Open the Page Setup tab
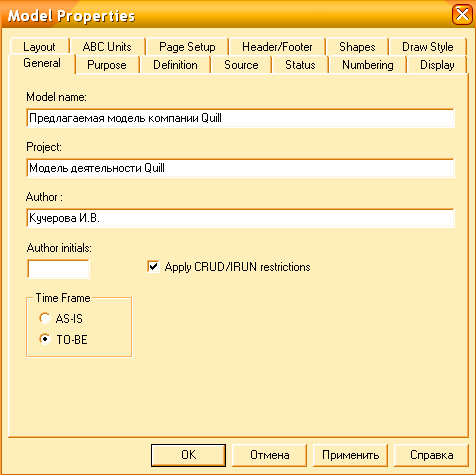Viewport: 476px width, 475px height. pos(187,47)
